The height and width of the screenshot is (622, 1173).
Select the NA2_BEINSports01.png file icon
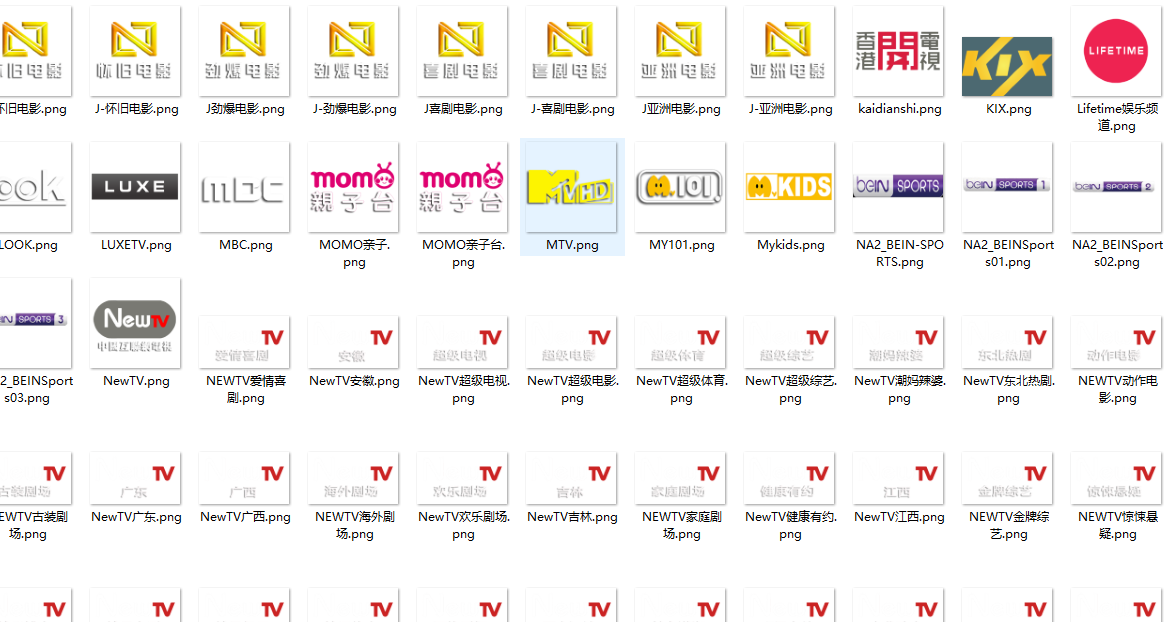tap(1007, 187)
